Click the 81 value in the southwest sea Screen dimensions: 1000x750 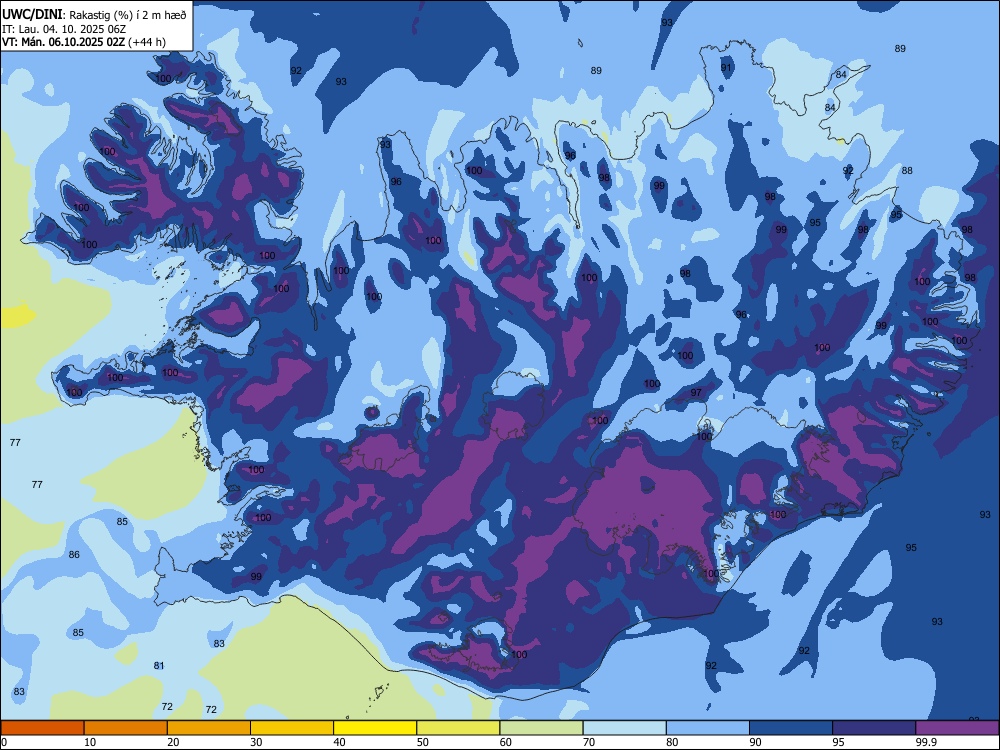pyautogui.click(x=159, y=665)
